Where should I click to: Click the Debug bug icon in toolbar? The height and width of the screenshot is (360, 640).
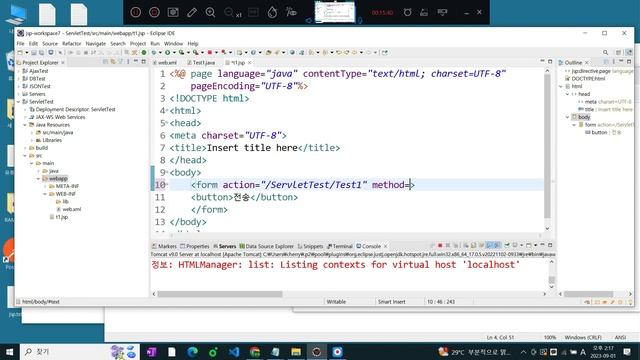(x=154, y=52)
